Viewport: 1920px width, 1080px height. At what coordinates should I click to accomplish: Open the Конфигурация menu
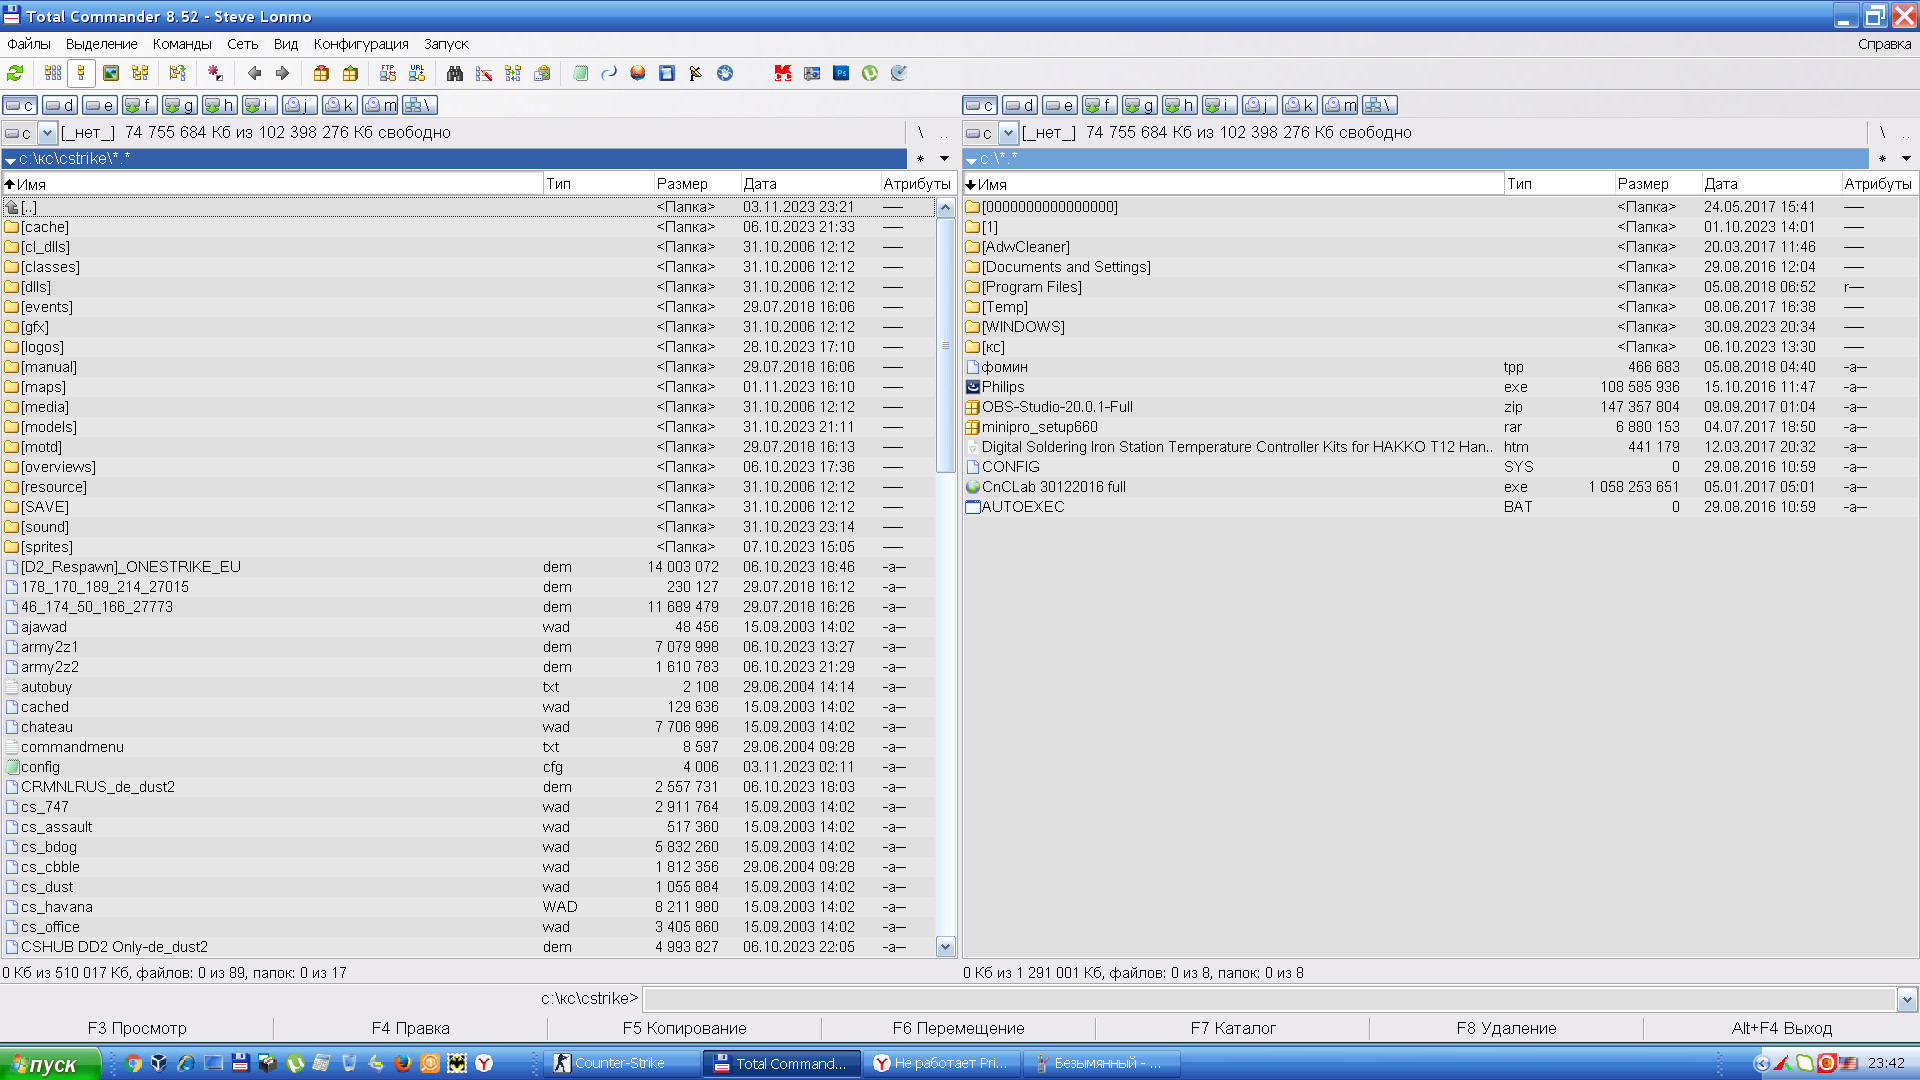(361, 44)
